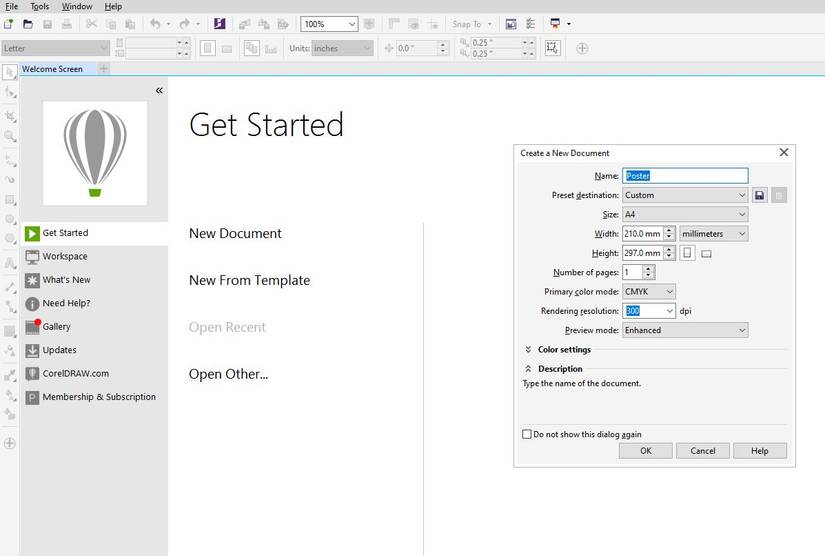Click the Name field containing Poster
825x556 pixels.
coord(685,176)
